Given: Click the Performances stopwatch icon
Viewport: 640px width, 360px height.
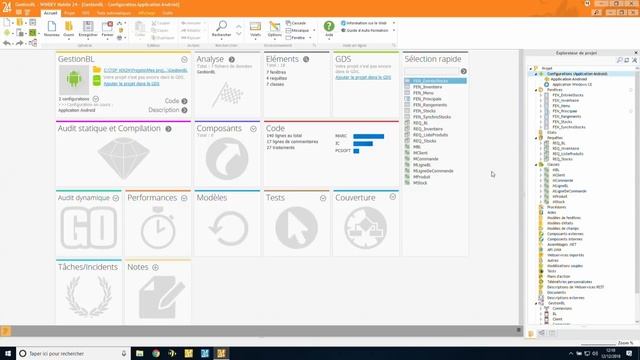Looking at the screenshot, I should (158, 228).
